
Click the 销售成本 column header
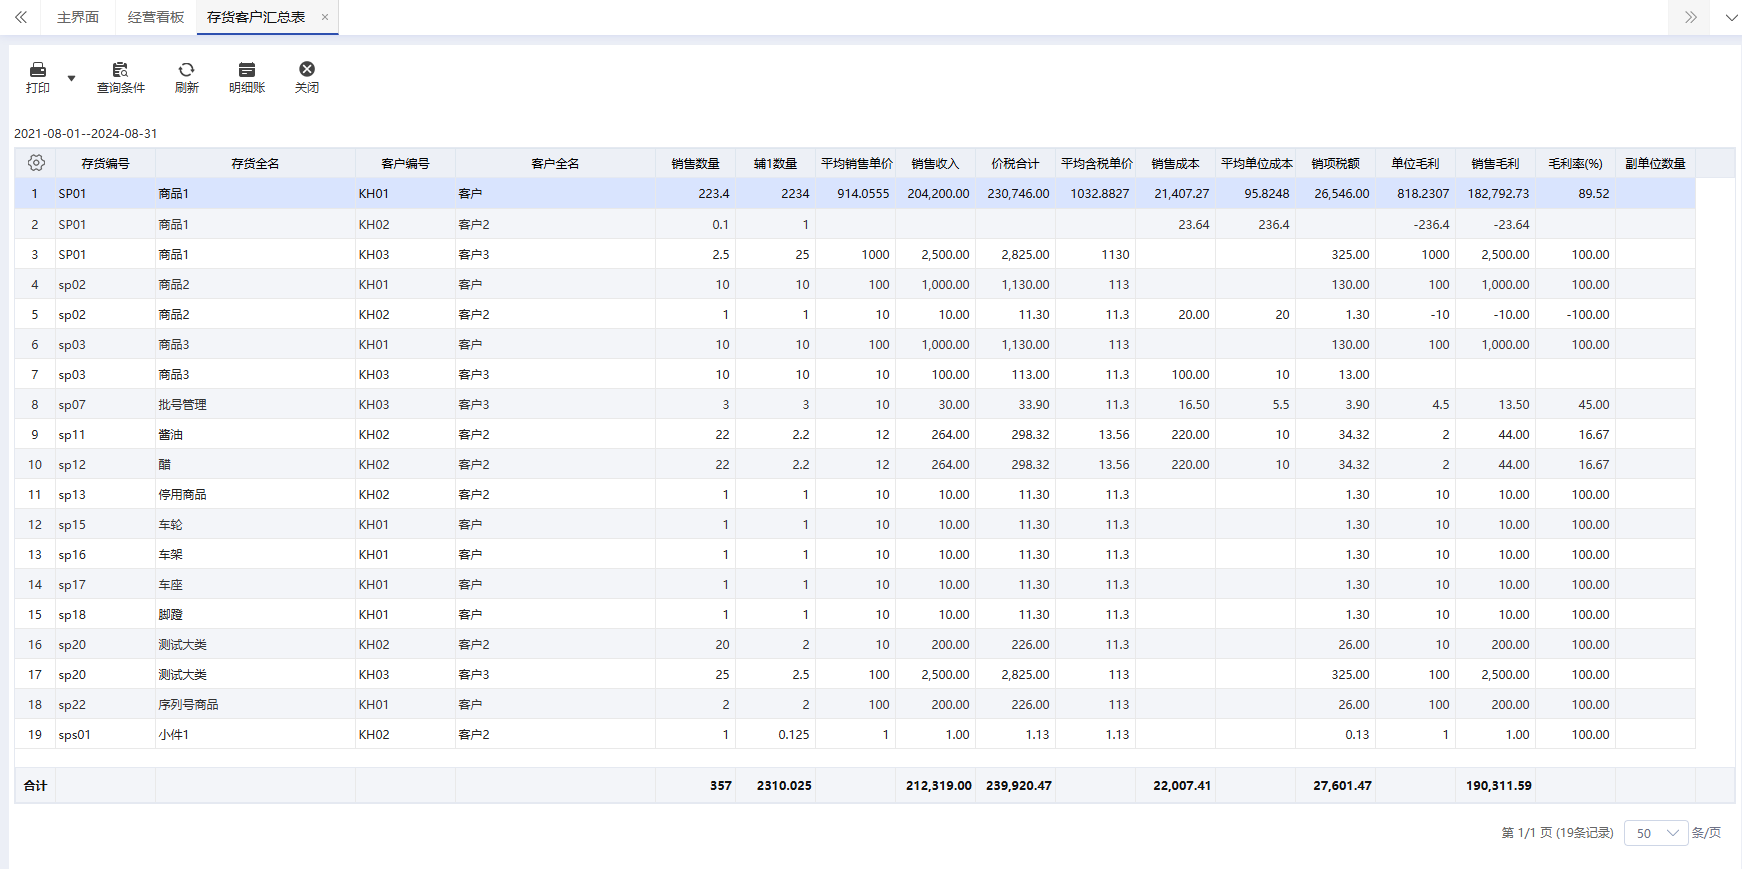1175,163
